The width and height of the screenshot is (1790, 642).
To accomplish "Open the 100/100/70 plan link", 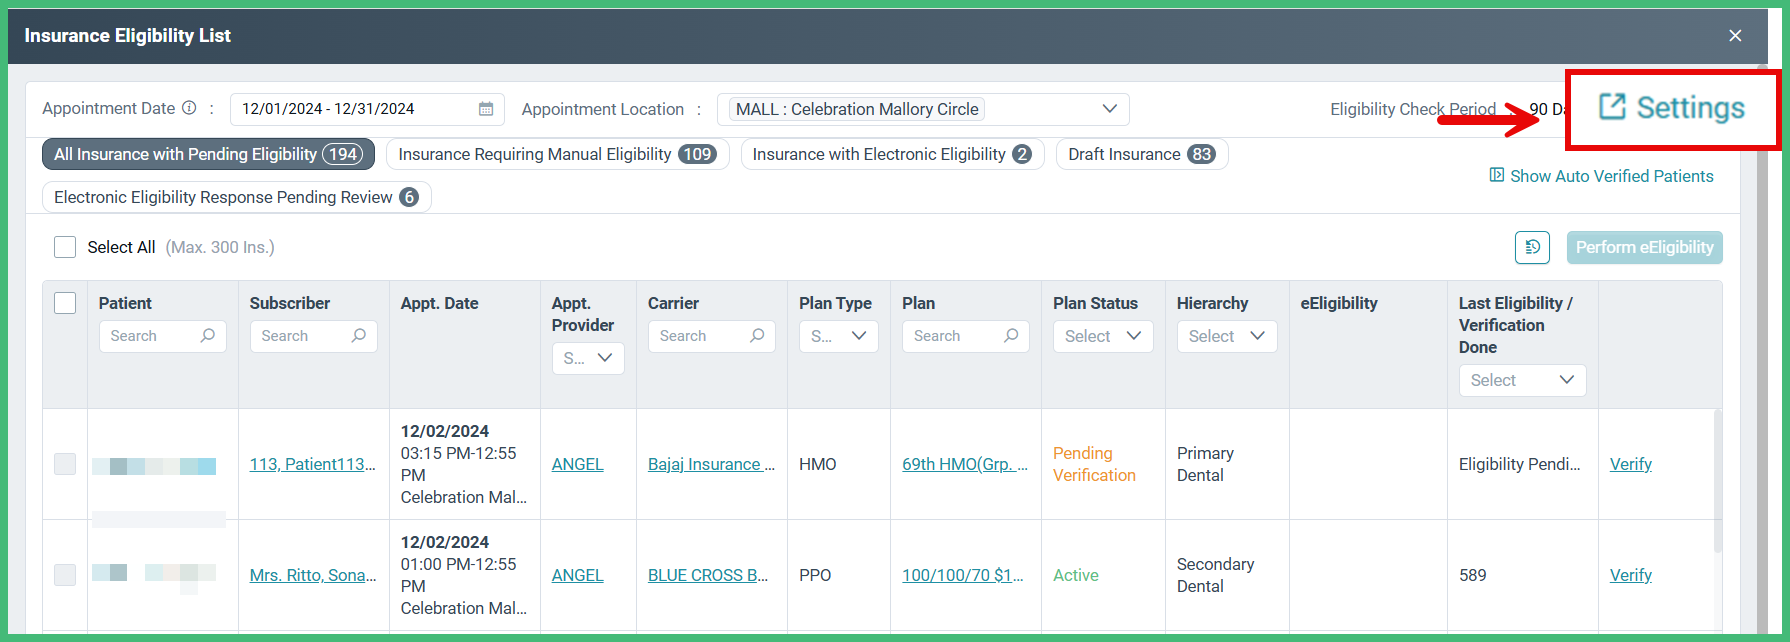I will pyautogui.click(x=963, y=575).
